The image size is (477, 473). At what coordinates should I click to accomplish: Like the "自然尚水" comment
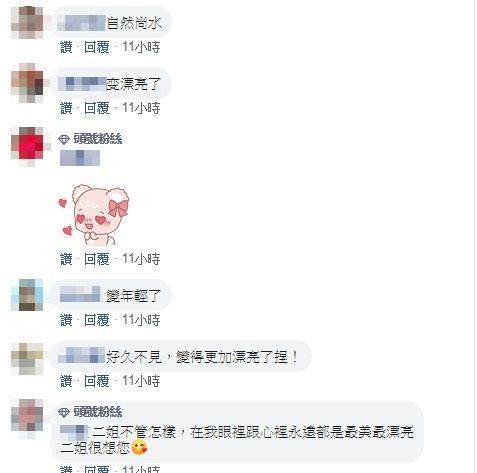pyautogui.click(x=66, y=47)
